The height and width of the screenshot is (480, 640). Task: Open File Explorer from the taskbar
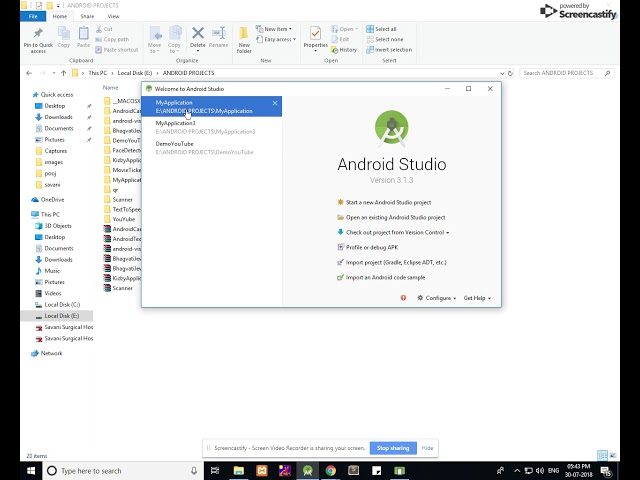coord(238,471)
